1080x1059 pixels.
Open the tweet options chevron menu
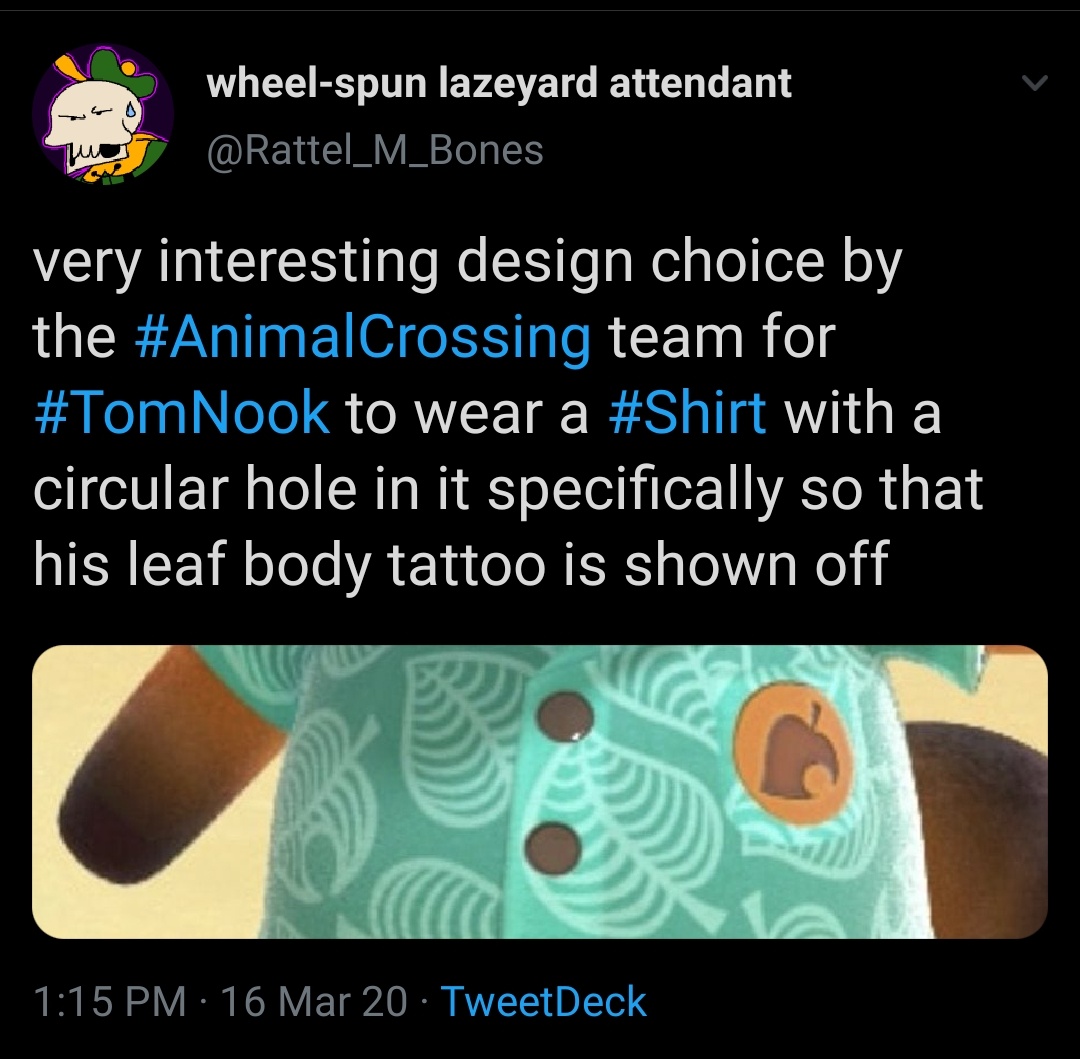[1035, 83]
